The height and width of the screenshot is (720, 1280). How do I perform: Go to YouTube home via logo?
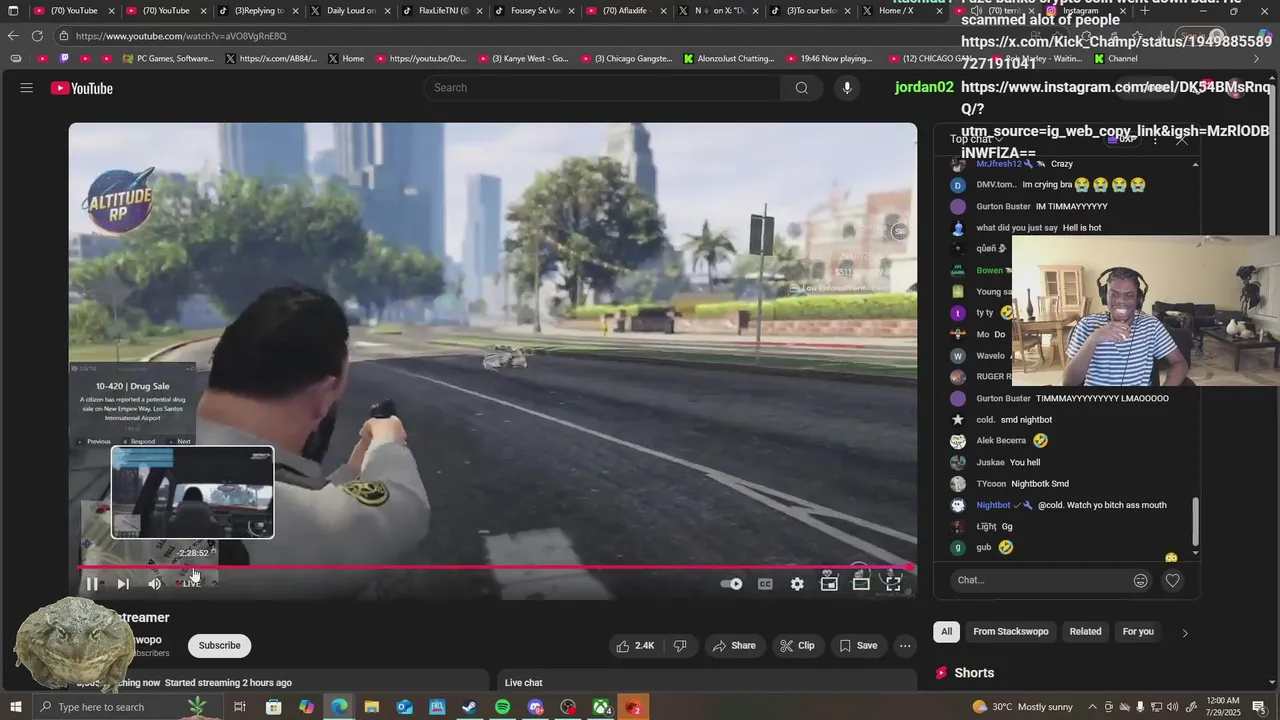click(82, 88)
